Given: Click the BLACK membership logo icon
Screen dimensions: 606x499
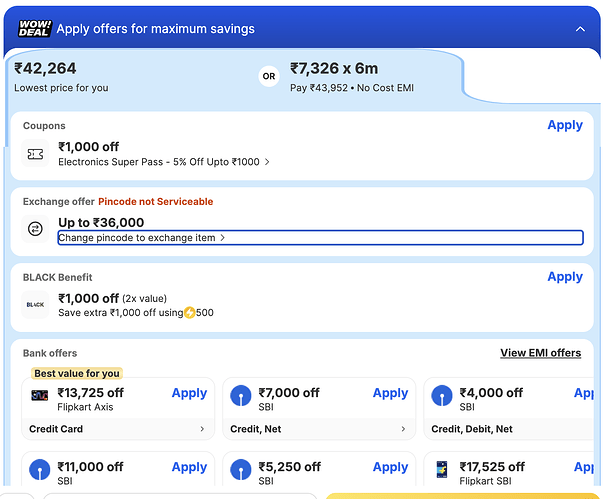Looking at the screenshot, I should coord(36,305).
